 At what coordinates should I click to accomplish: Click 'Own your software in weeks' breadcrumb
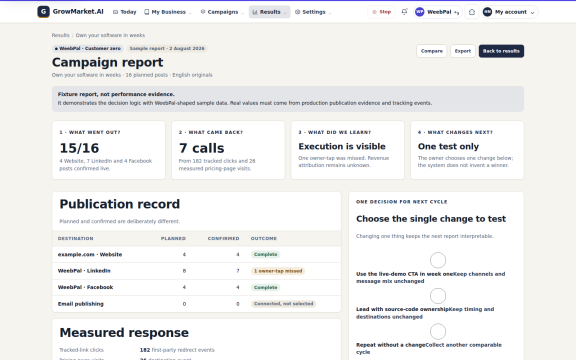[110, 35]
